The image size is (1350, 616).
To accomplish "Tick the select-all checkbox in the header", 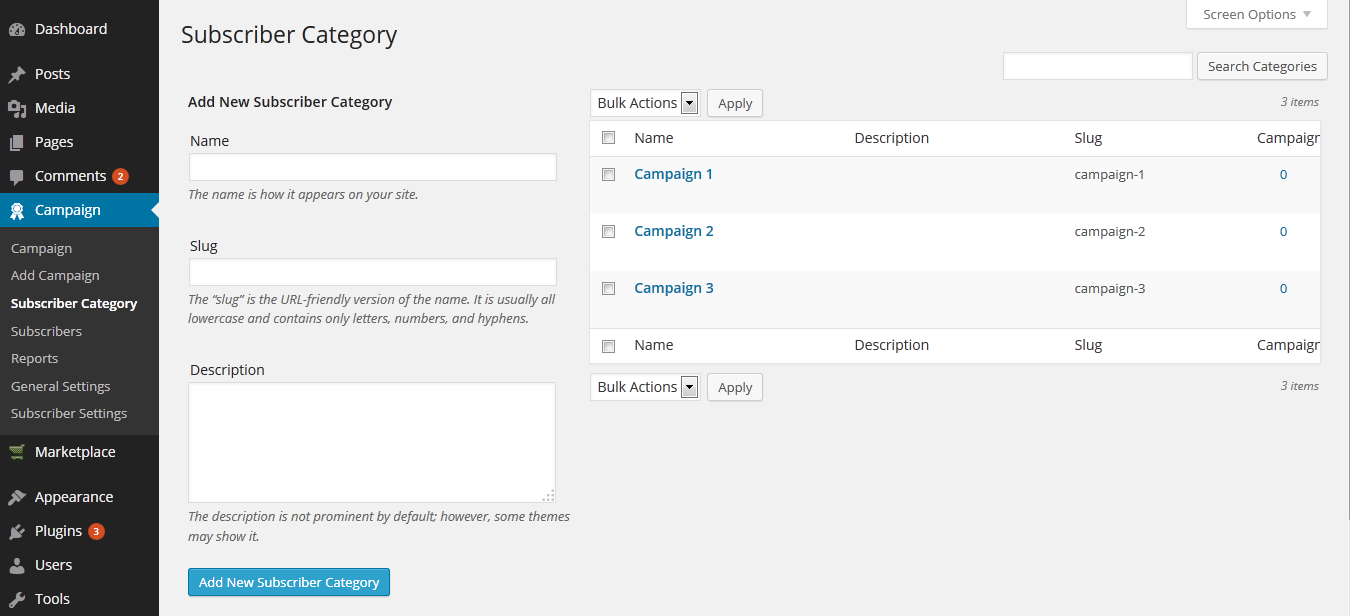I will click(609, 137).
